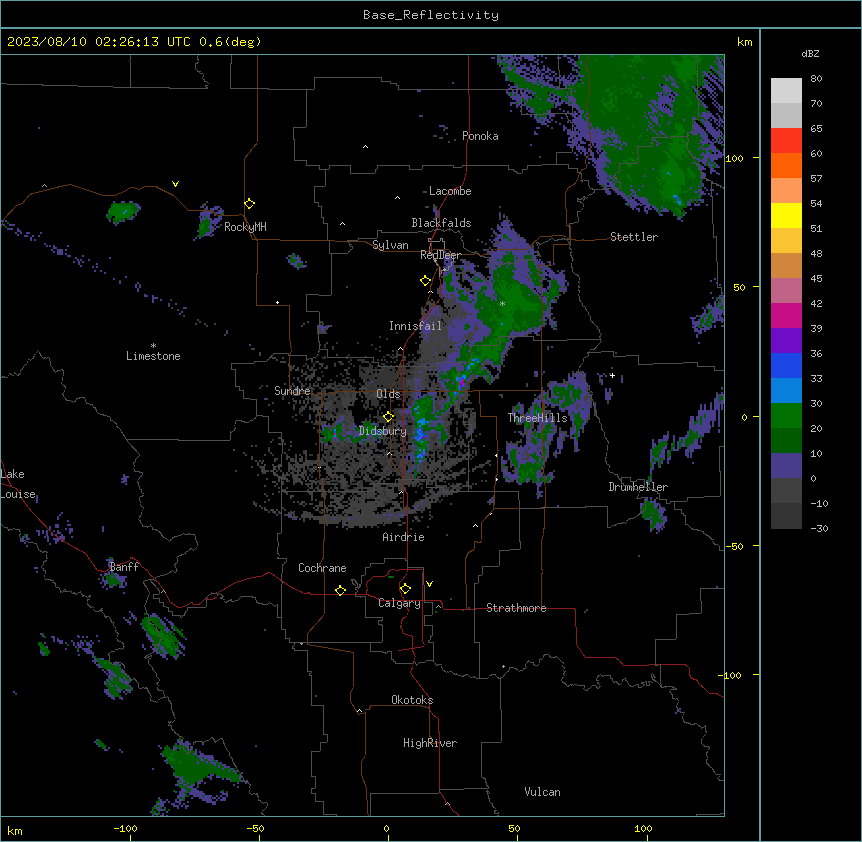The height and width of the screenshot is (842, 862).
Task: Click the 50 tick on the bottom axis
Action: point(514,828)
